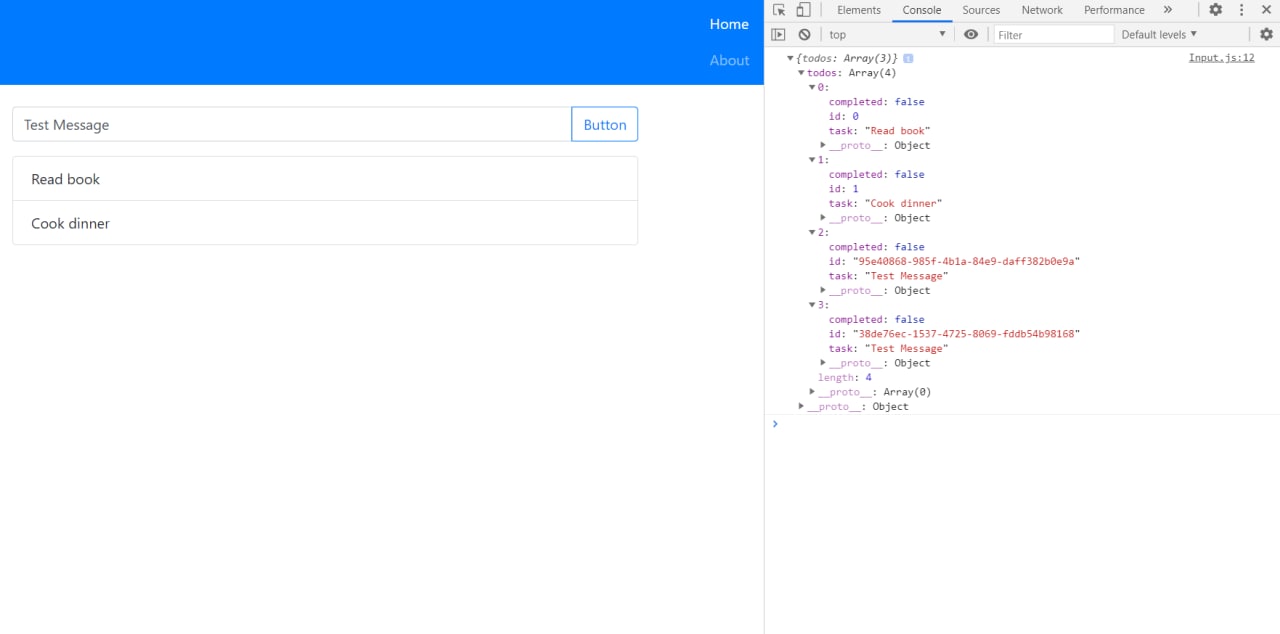Click the blue info badge next to todos
The height and width of the screenshot is (634, 1280).
pyautogui.click(x=908, y=59)
